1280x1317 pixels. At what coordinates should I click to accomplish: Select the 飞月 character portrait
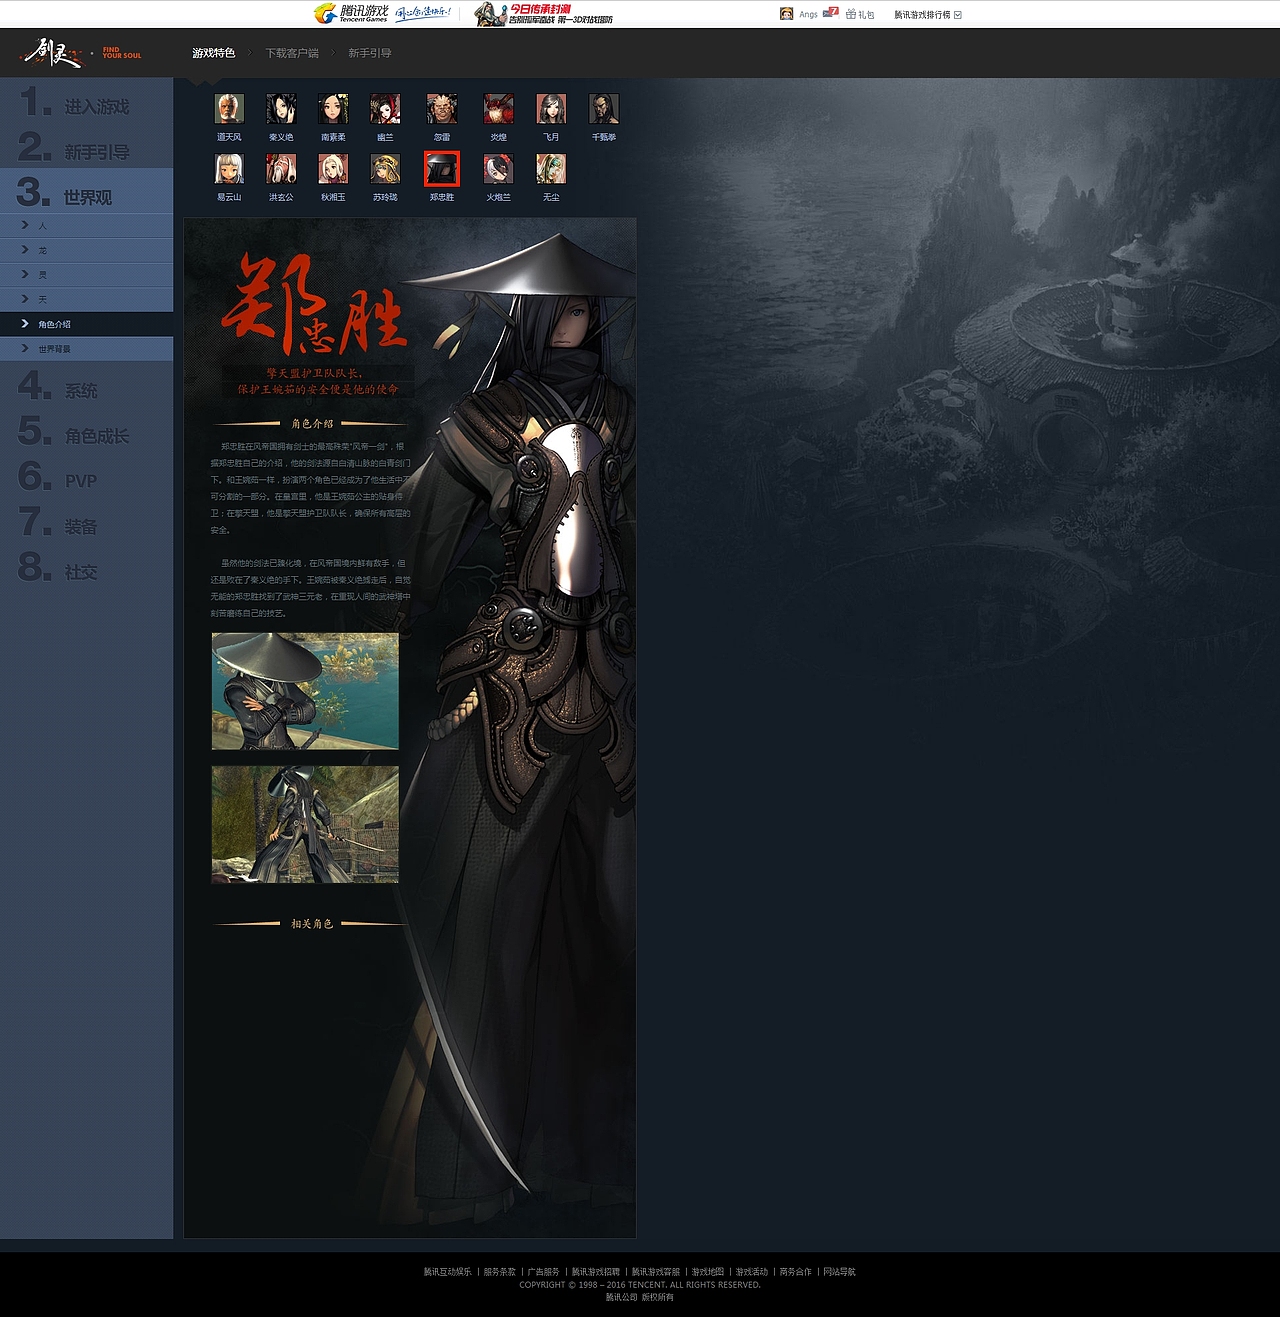(x=551, y=108)
